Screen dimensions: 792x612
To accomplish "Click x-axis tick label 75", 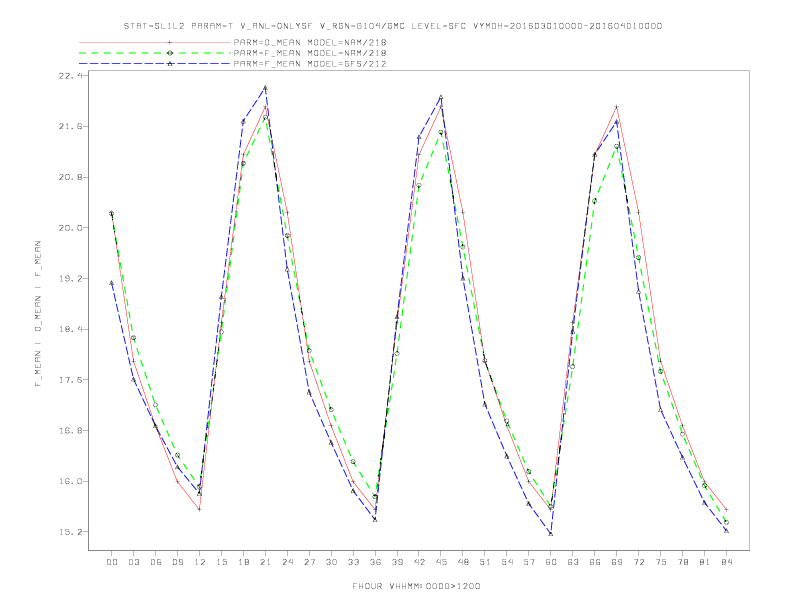I will coord(661,562).
